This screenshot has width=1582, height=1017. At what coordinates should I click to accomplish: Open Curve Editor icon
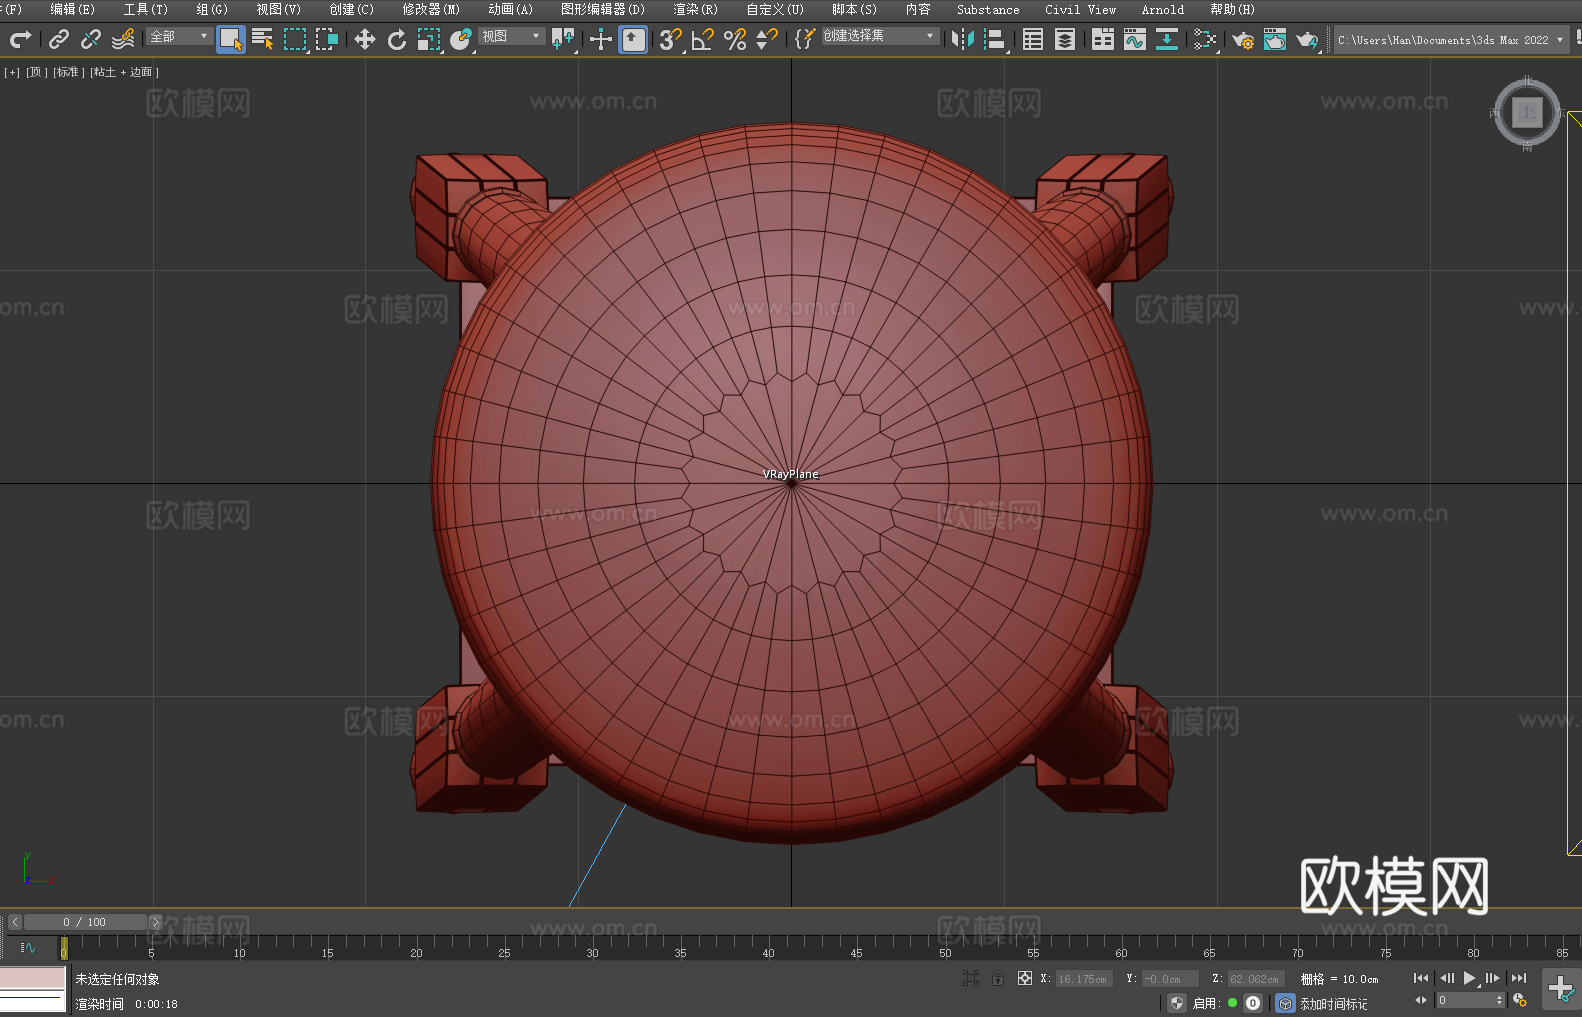coord(1135,40)
